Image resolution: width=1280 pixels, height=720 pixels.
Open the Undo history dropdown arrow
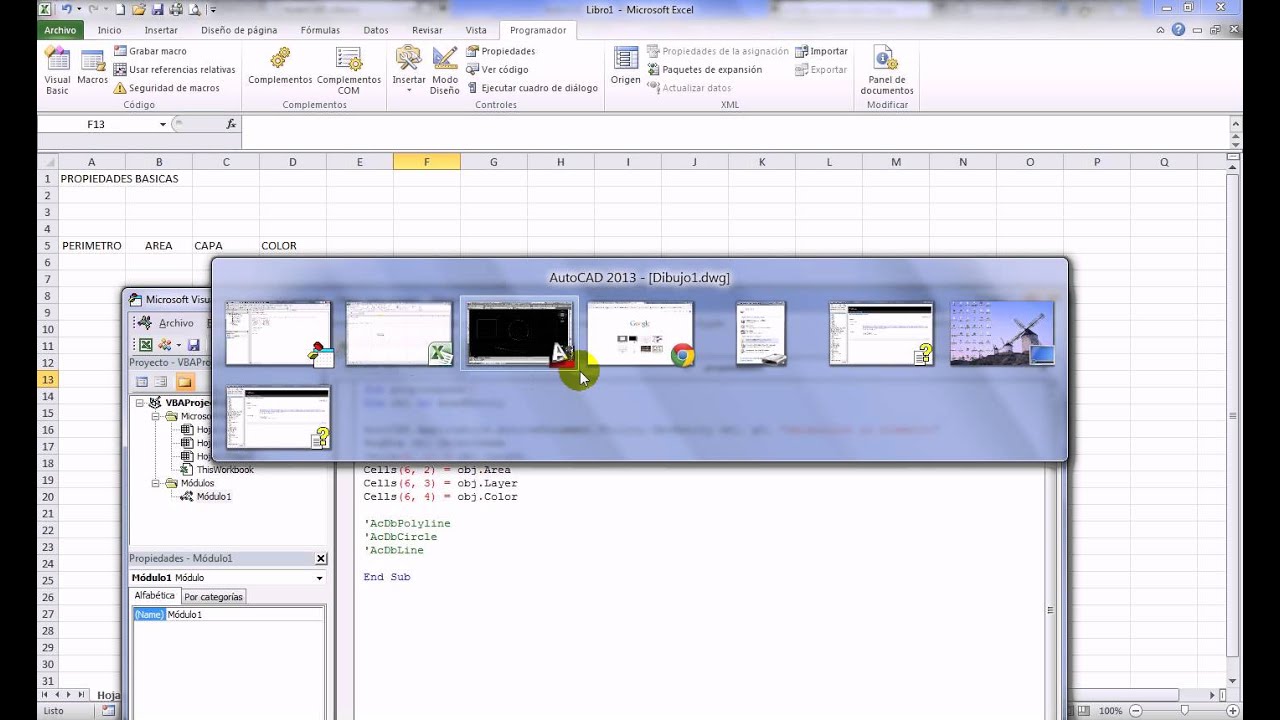click(x=78, y=10)
